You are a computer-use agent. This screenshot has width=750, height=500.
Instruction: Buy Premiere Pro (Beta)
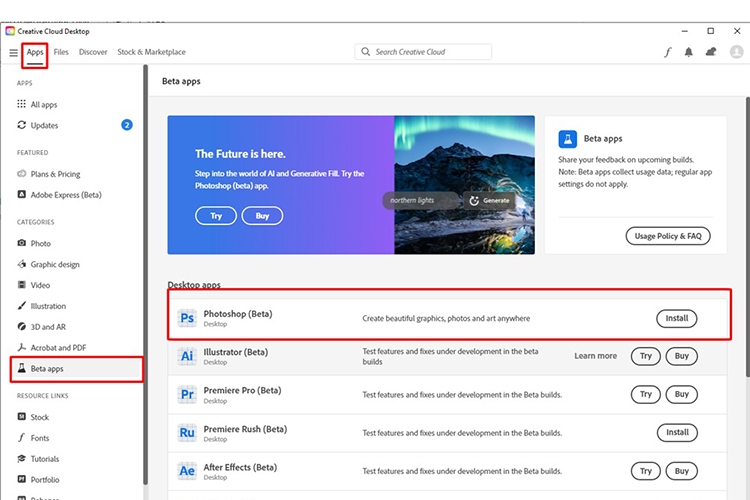coord(682,394)
